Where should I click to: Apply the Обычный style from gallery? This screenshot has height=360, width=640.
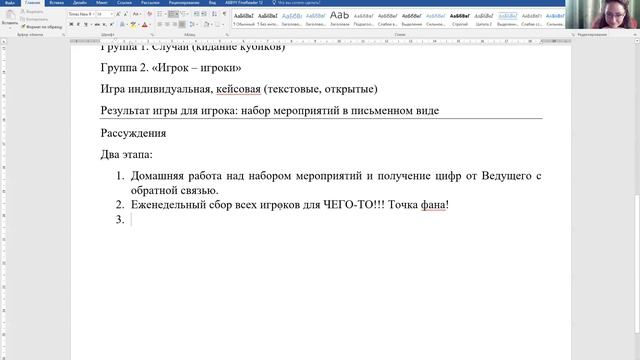point(244,19)
